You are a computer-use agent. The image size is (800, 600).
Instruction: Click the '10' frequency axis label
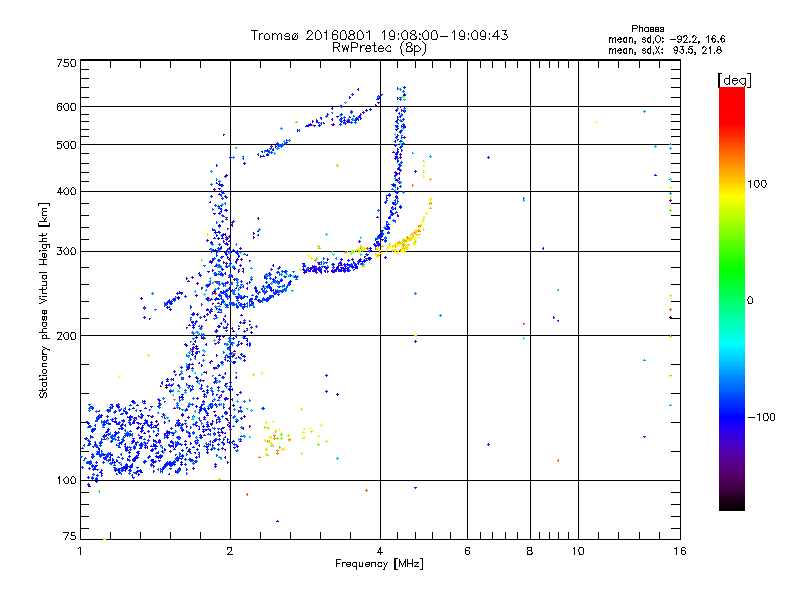click(x=578, y=551)
